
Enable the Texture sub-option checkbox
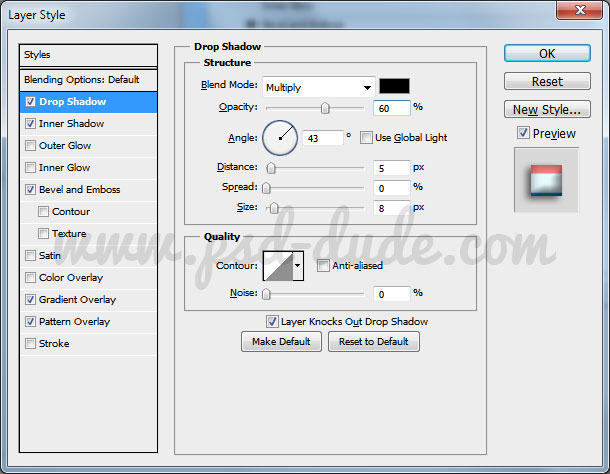(44, 233)
